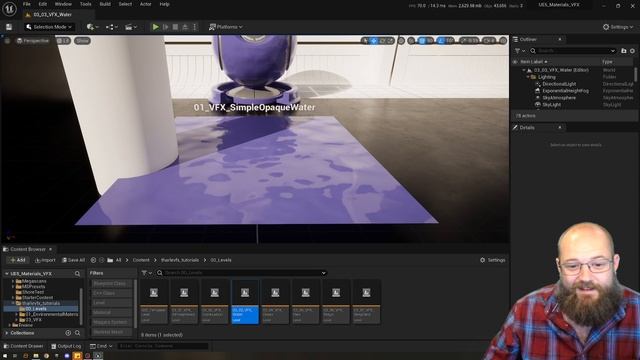Click Save All in Content Browser
The width and height of the screenshot is (640, 360).
73,260
